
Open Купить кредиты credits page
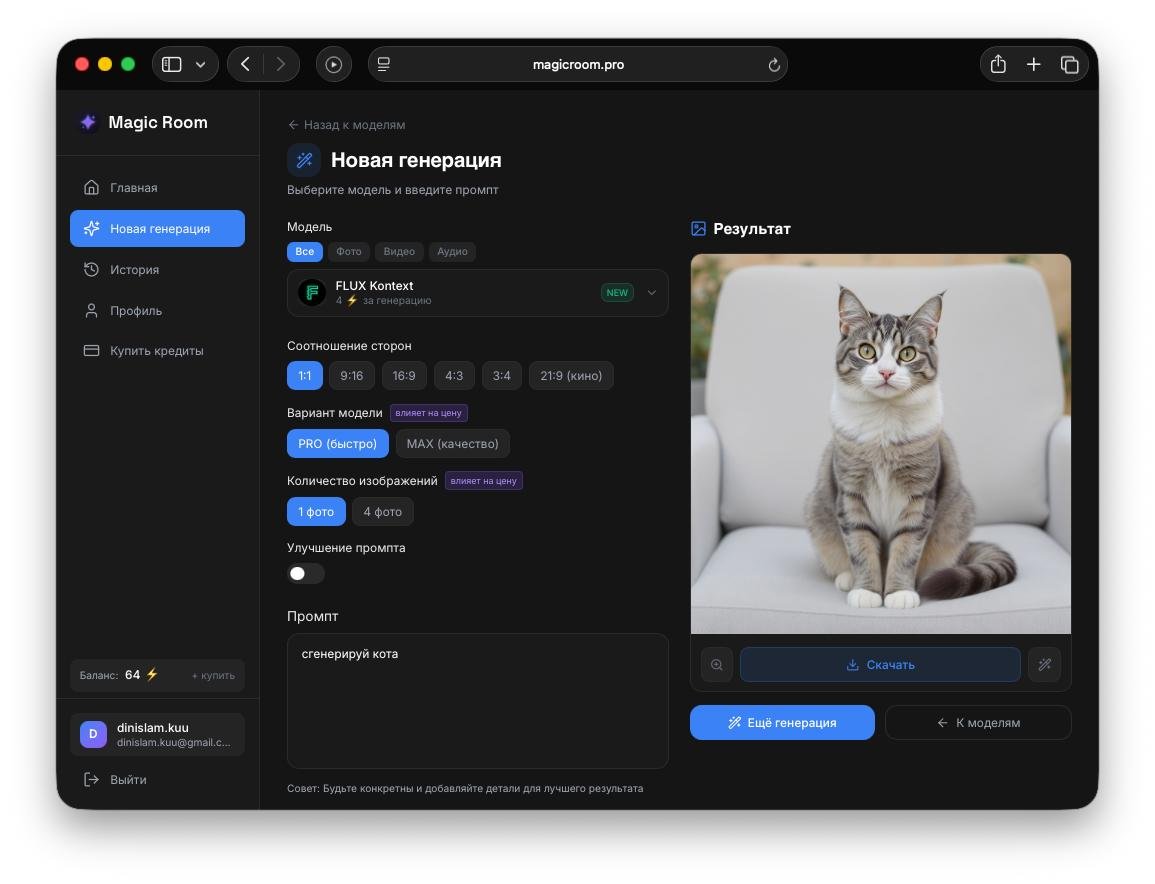[x=157, y=351]
